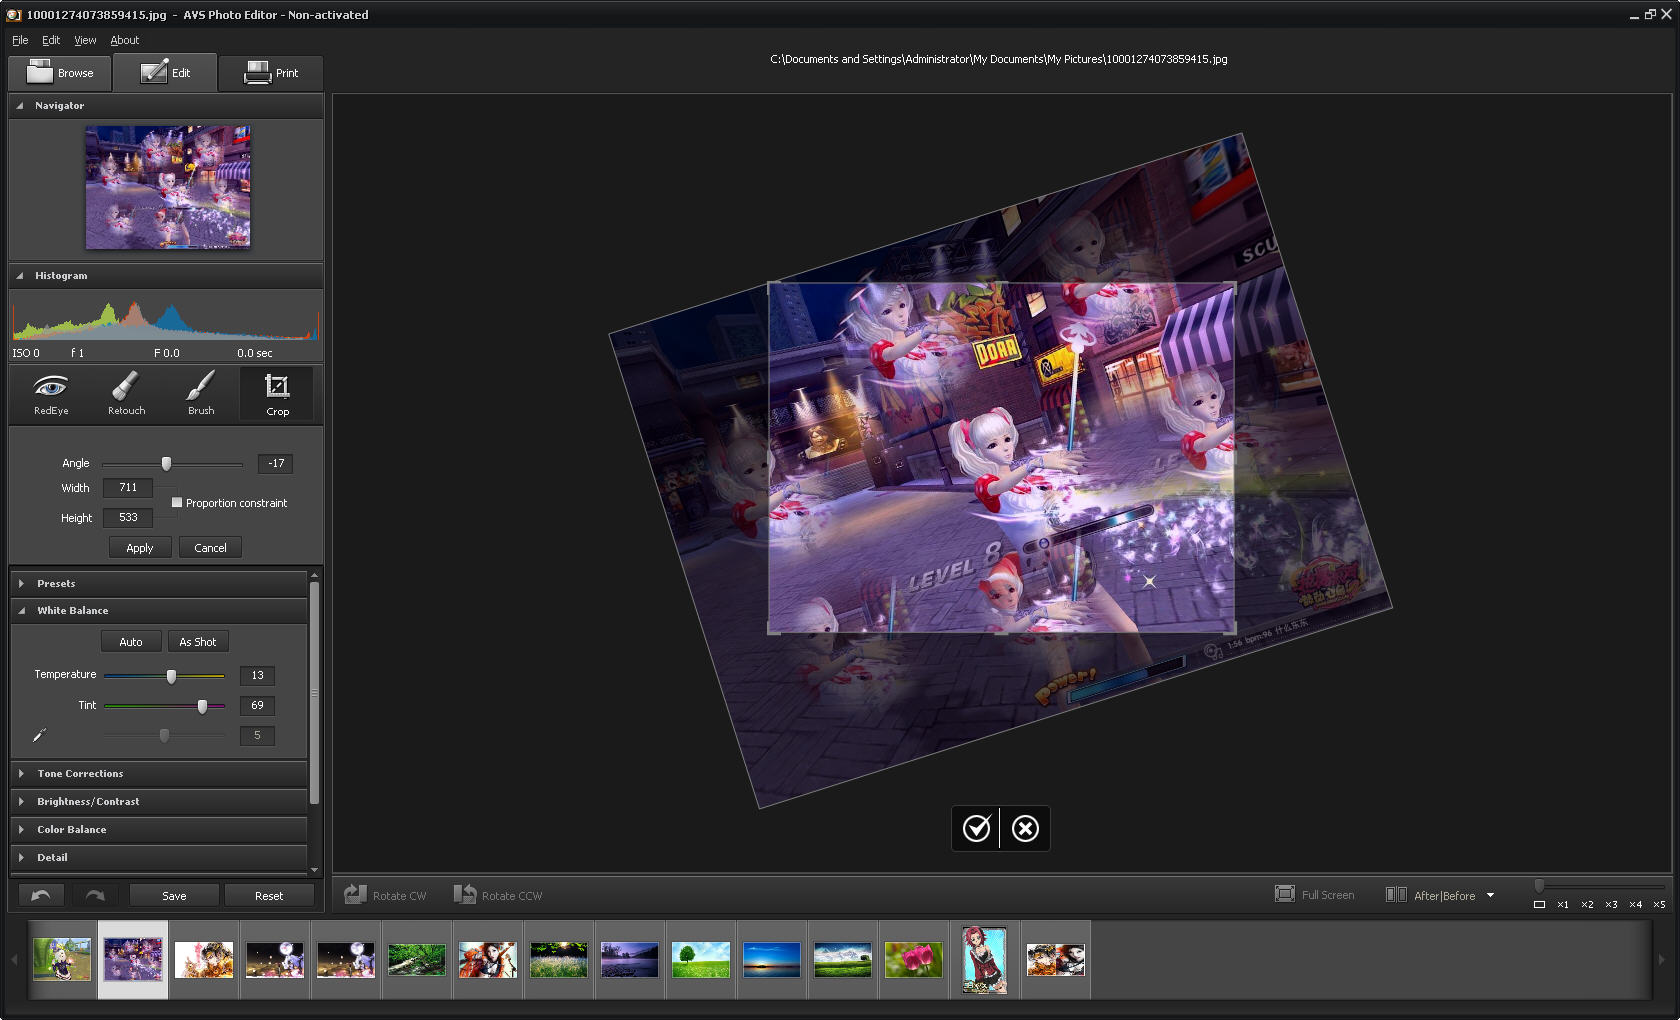
Task: Set zoom level to x4
Action: point(1635,904)
